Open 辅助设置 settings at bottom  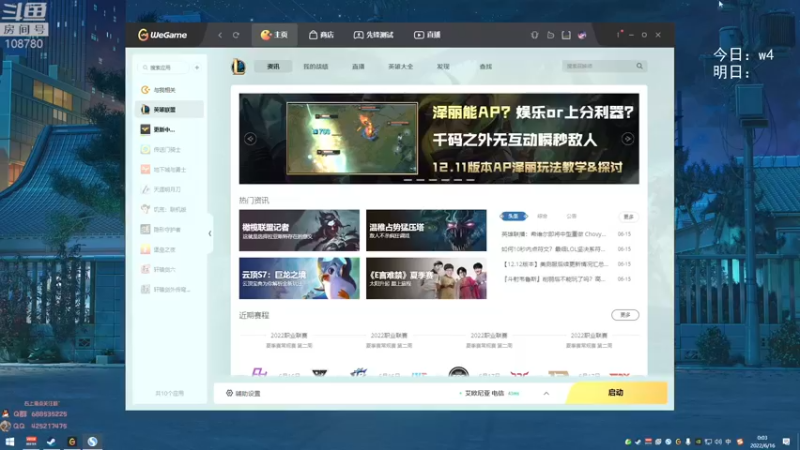[x=243, y=393]
